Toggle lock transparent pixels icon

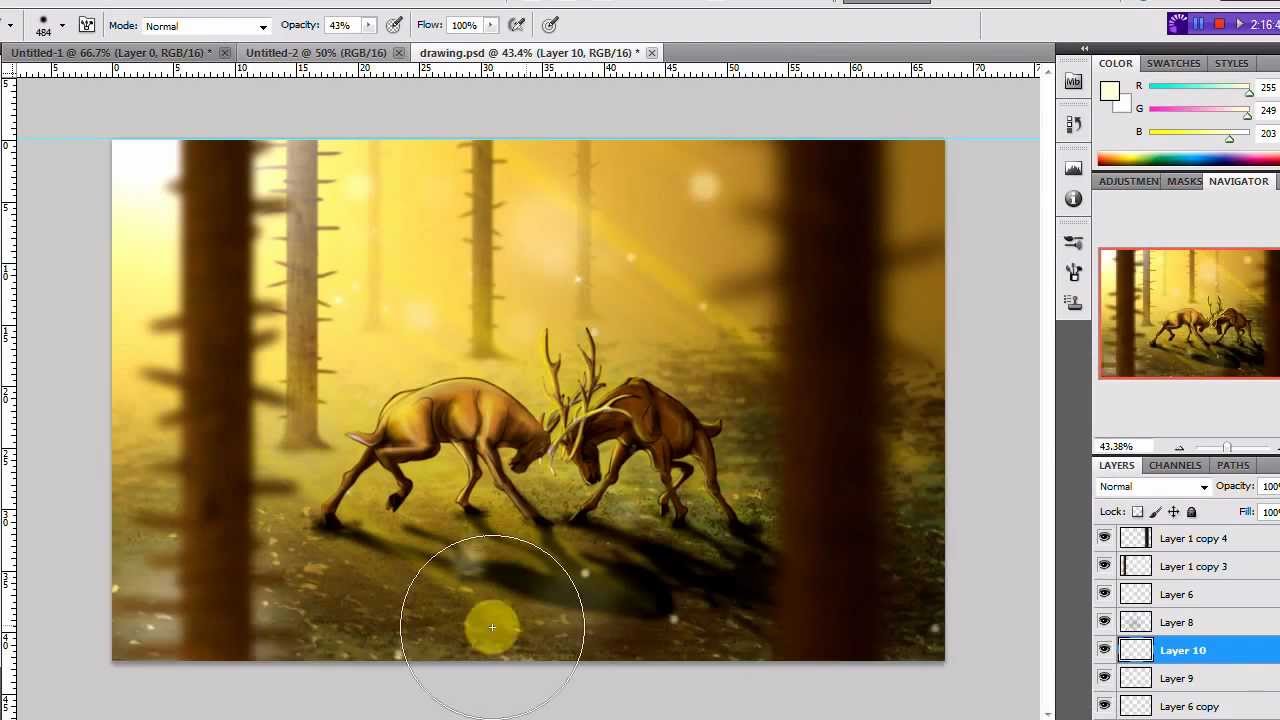1137,512
